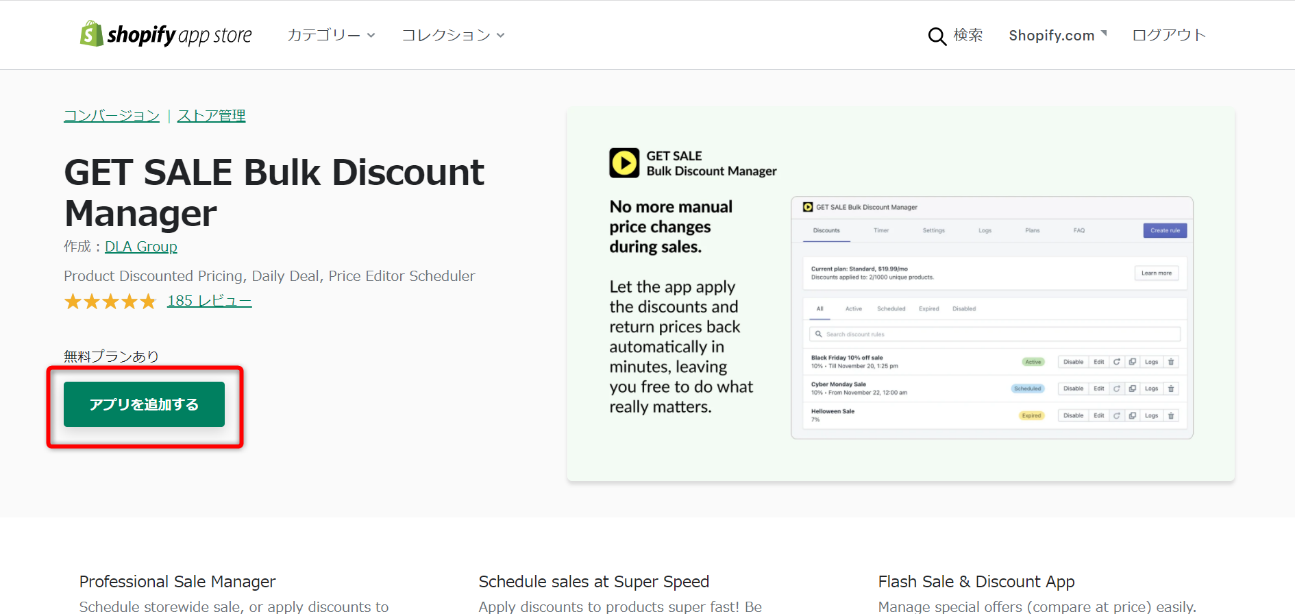Open DLA Group developer link
The width and height of the screenshot is (1295, 614).
pyautogui.click(x=141, y=246)
